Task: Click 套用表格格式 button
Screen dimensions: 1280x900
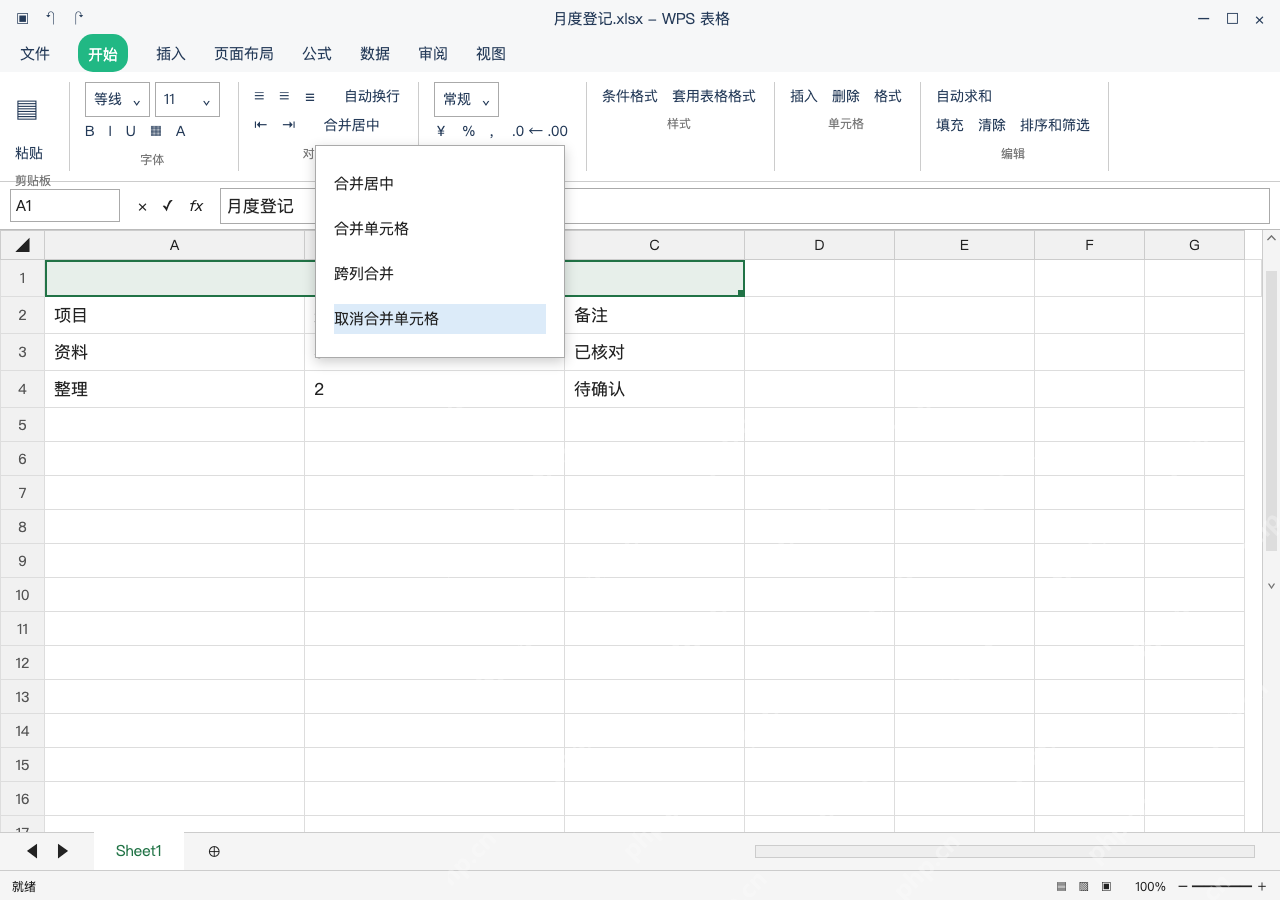Action: click(714, 96)
